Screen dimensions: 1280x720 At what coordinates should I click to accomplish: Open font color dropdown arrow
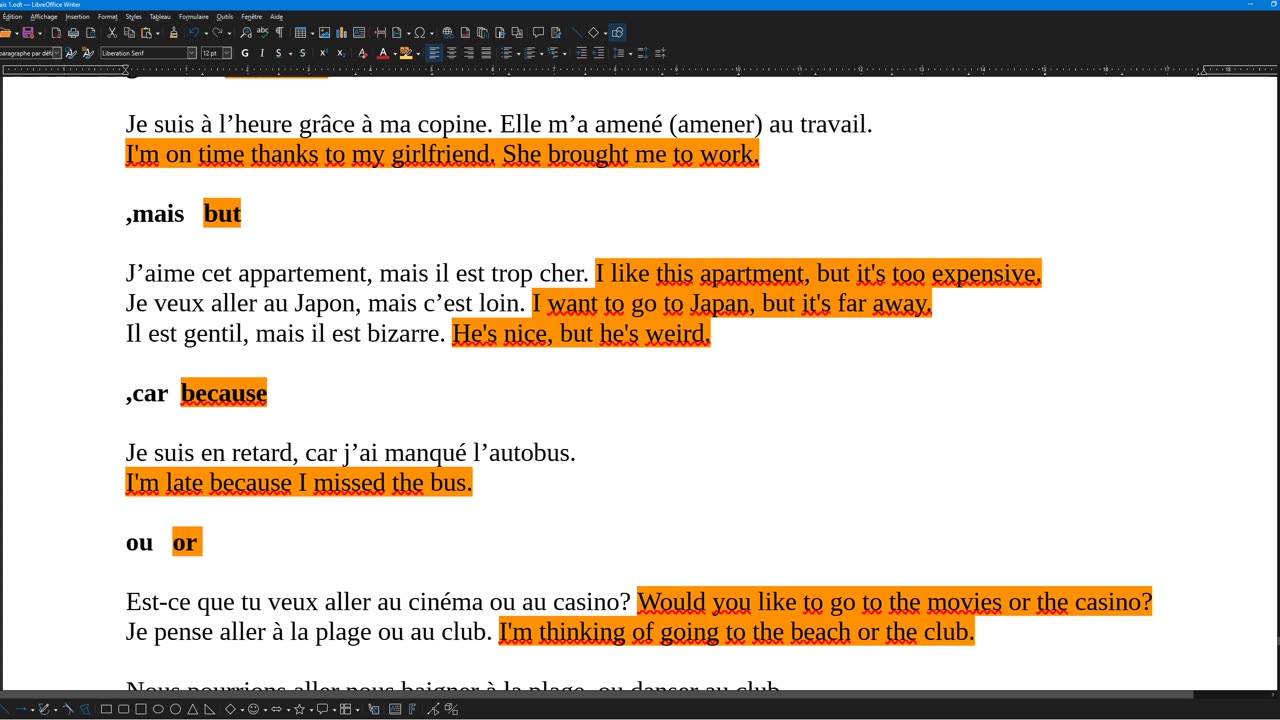(x=394, y=53)
